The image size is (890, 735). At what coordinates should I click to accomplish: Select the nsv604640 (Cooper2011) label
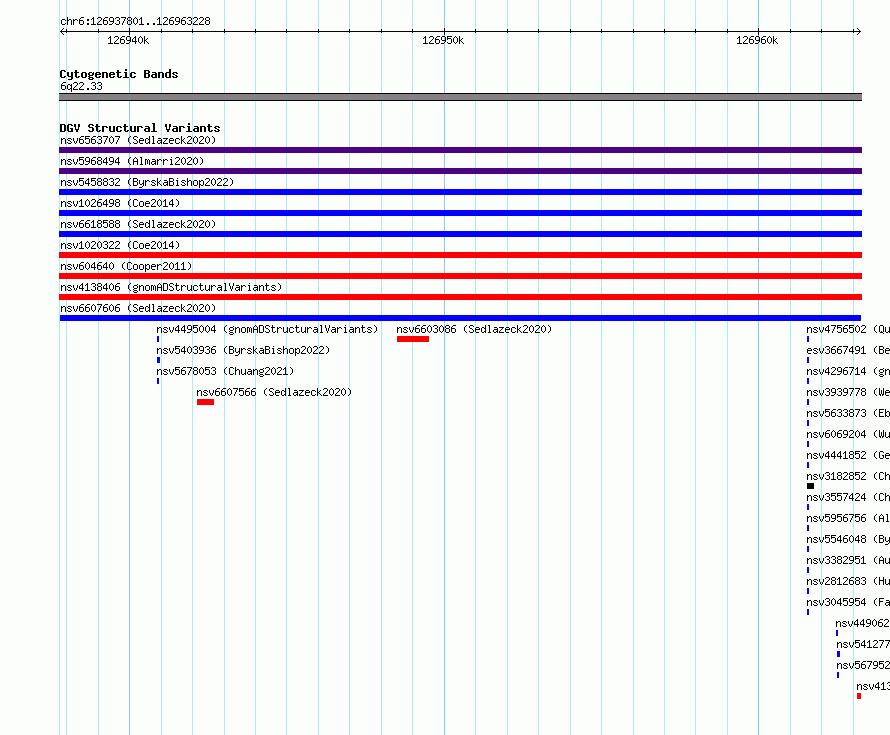tap(126, 266)
